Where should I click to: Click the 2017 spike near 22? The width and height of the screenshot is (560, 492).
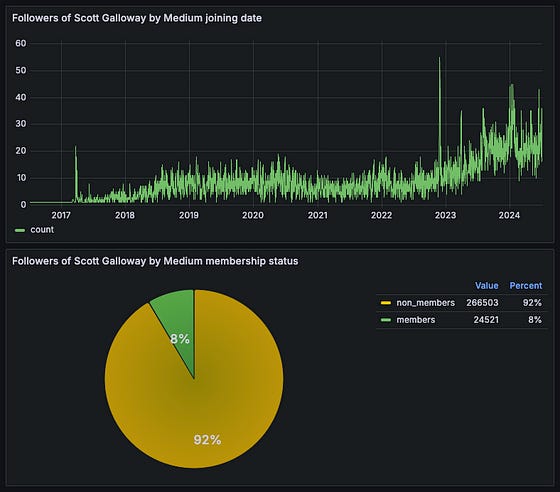tap(75, 148)
